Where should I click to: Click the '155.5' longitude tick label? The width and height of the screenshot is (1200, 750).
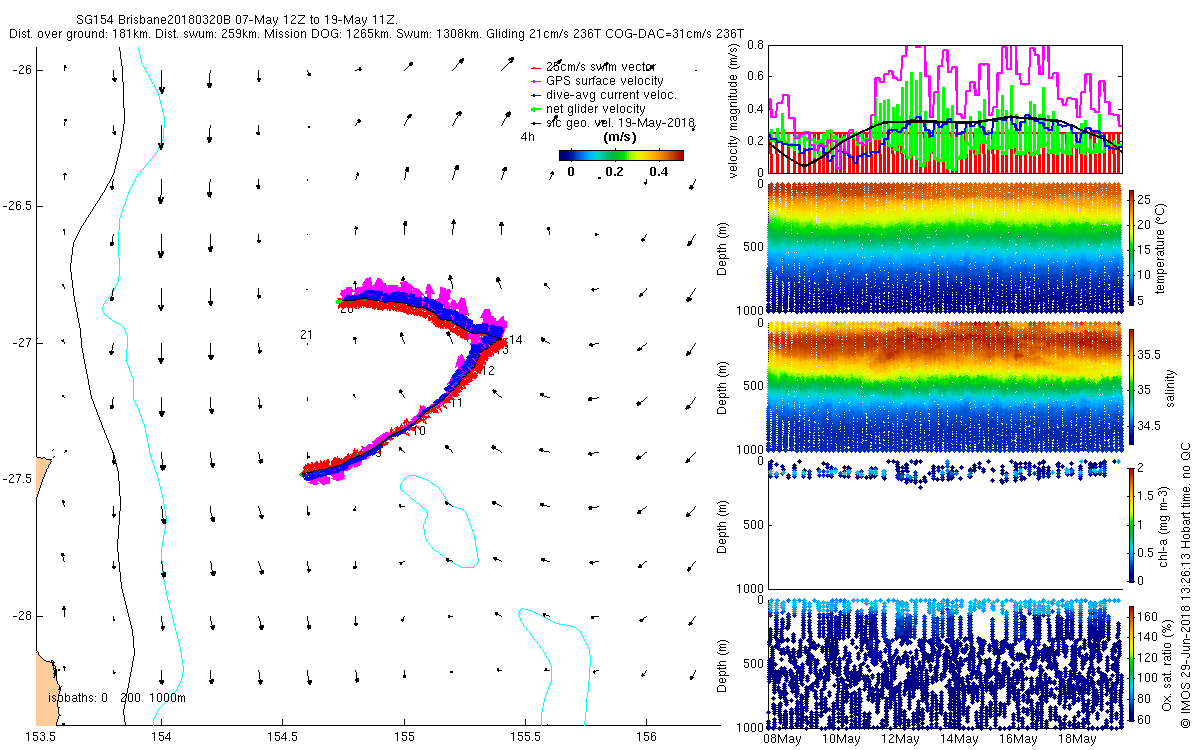tap(526, 737)
